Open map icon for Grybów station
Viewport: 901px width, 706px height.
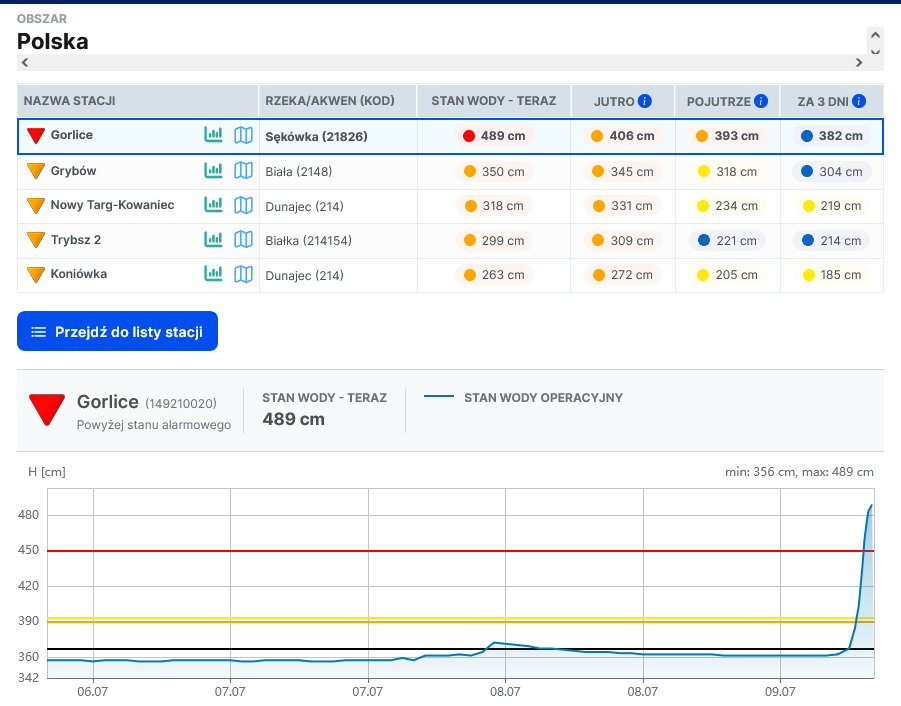pos(243,171)
